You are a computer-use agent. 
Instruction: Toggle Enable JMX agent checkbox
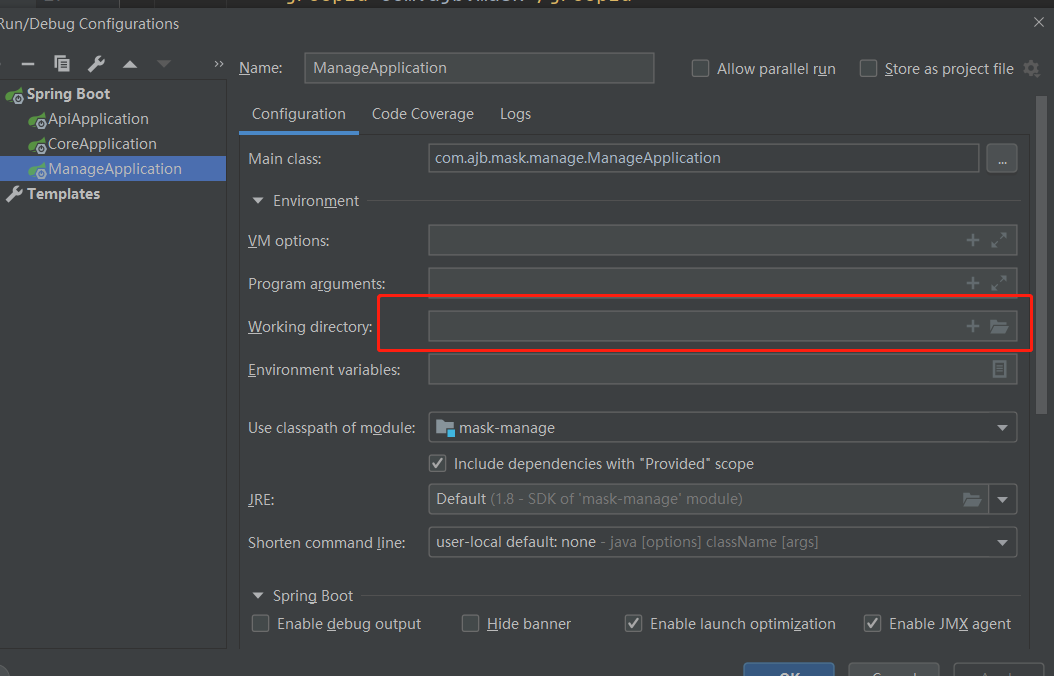pyautogui.click(x=873, y=624)
